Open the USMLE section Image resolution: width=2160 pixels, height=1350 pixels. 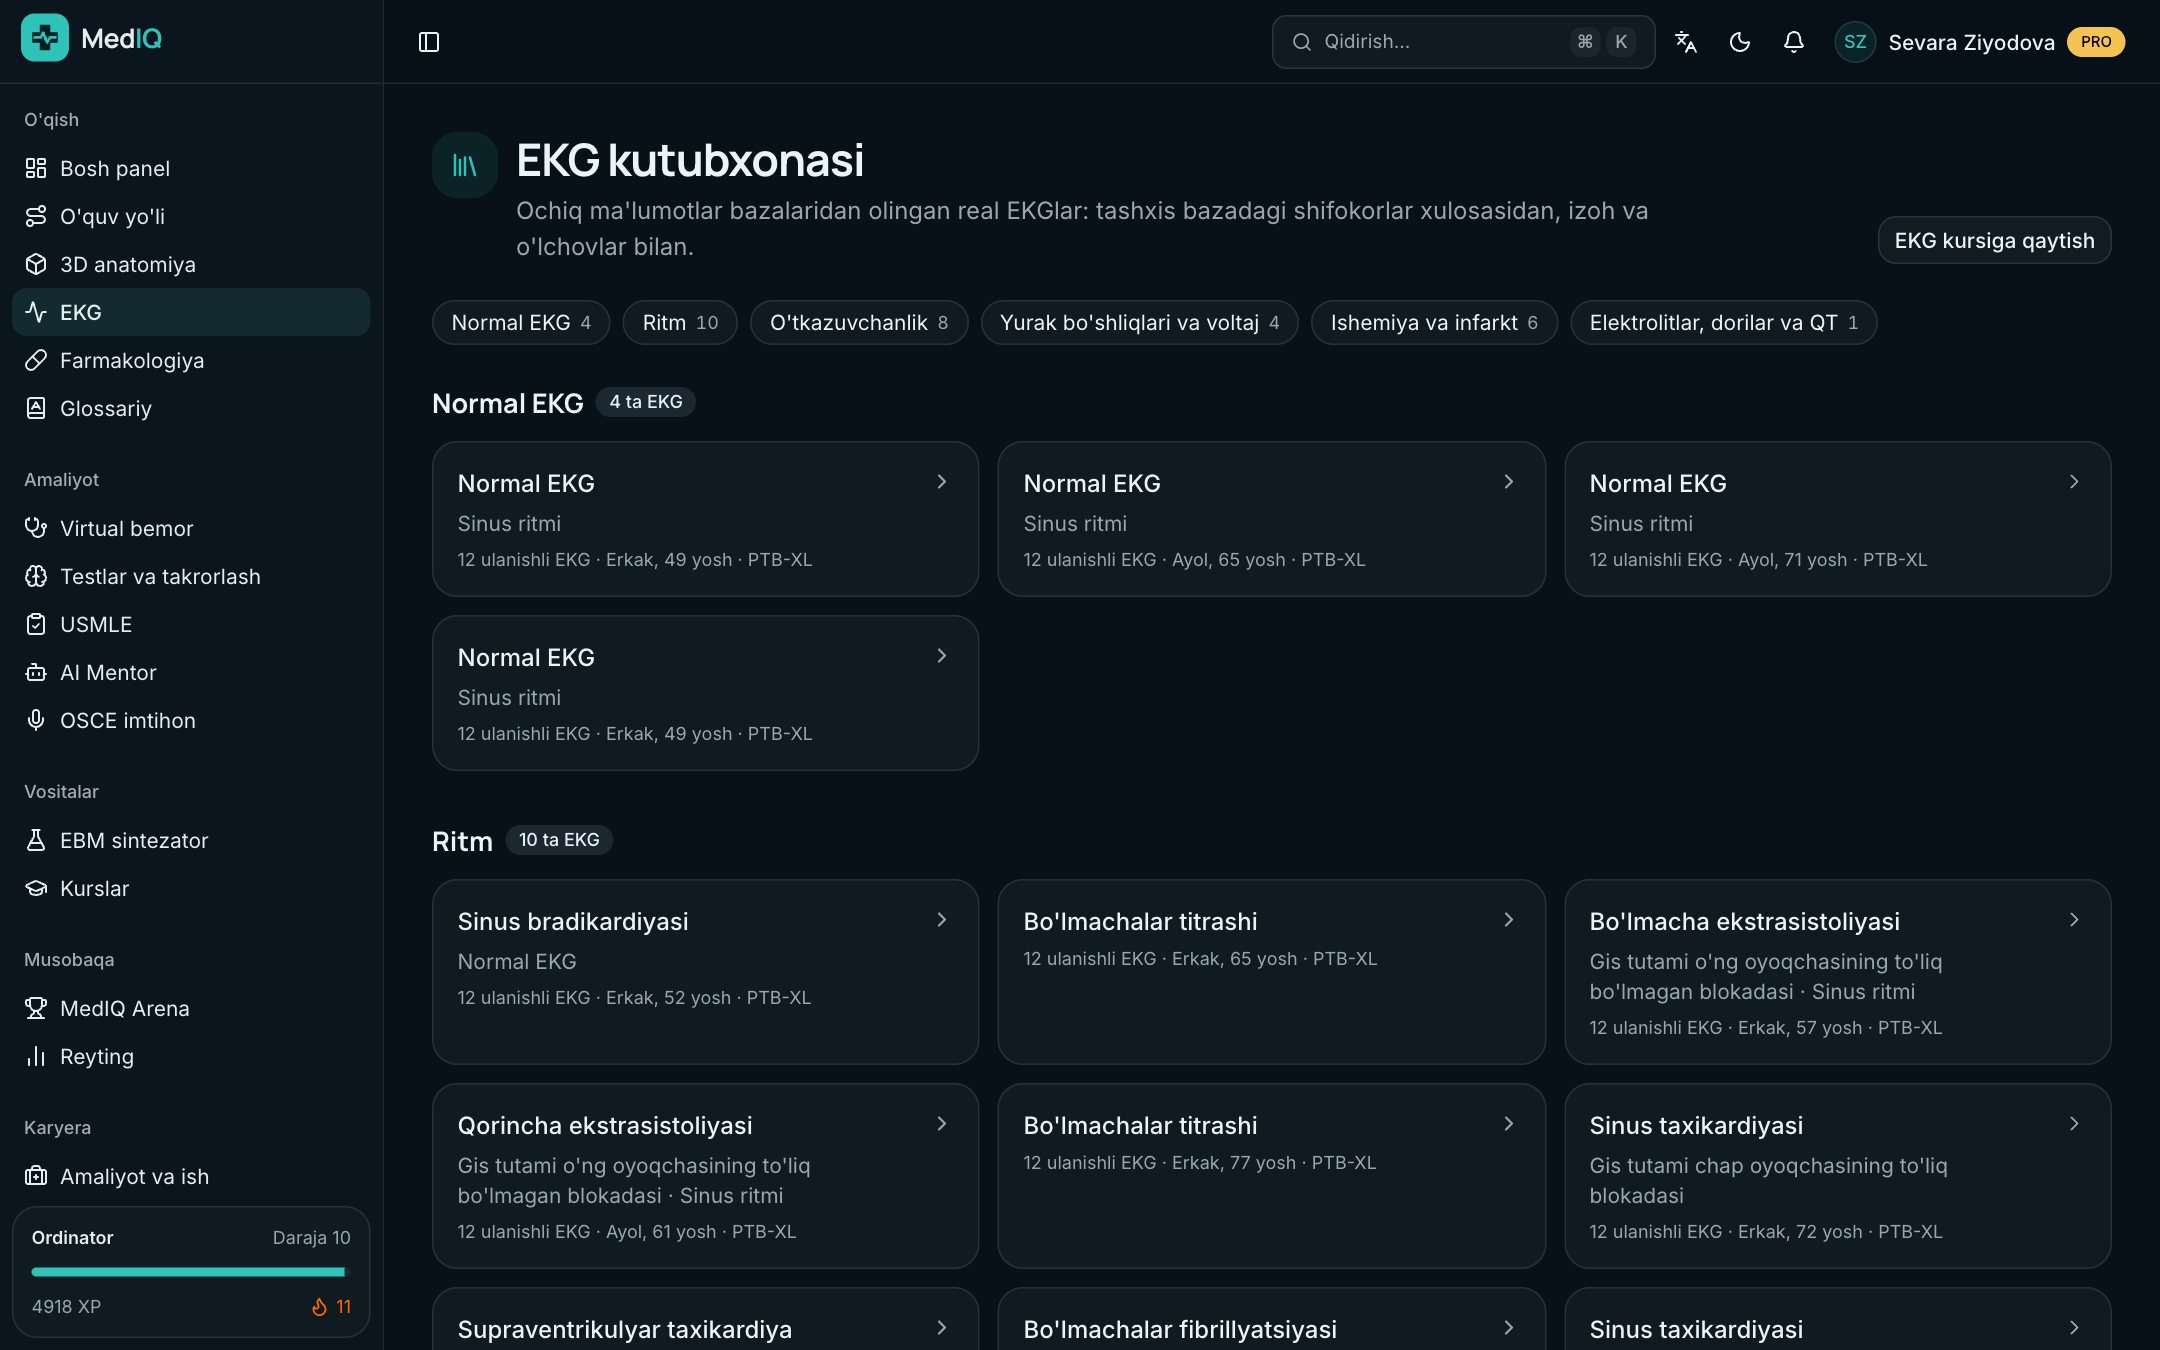[x=191, y=624]
